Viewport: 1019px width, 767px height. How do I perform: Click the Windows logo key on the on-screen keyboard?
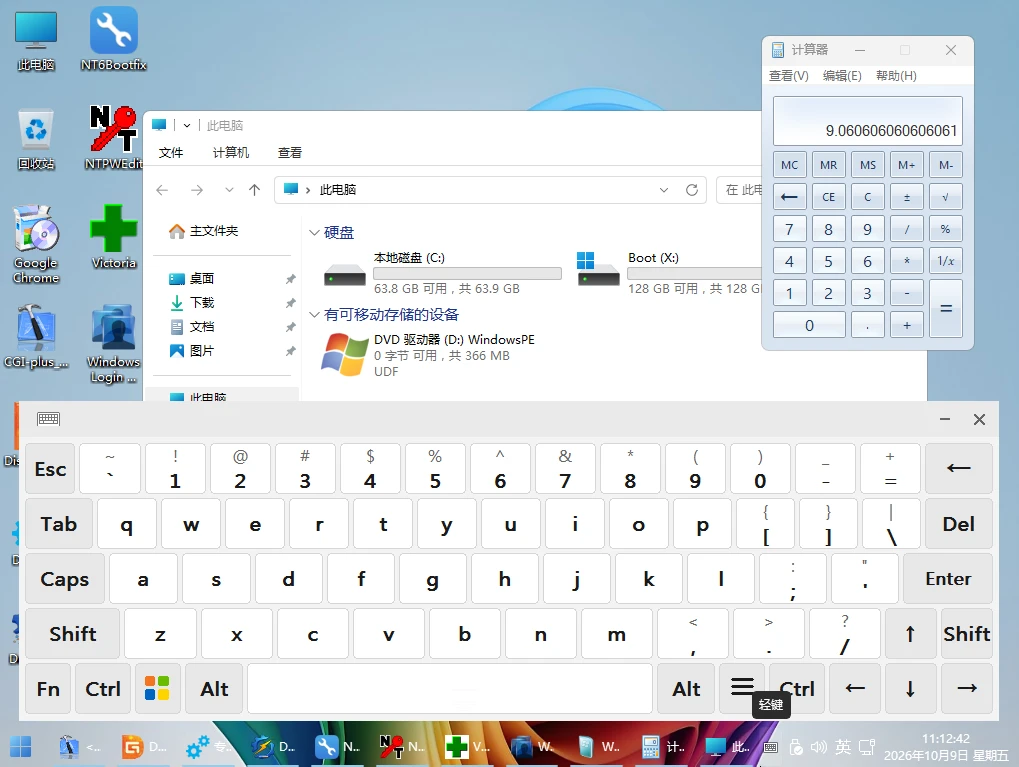pos(157,688)
